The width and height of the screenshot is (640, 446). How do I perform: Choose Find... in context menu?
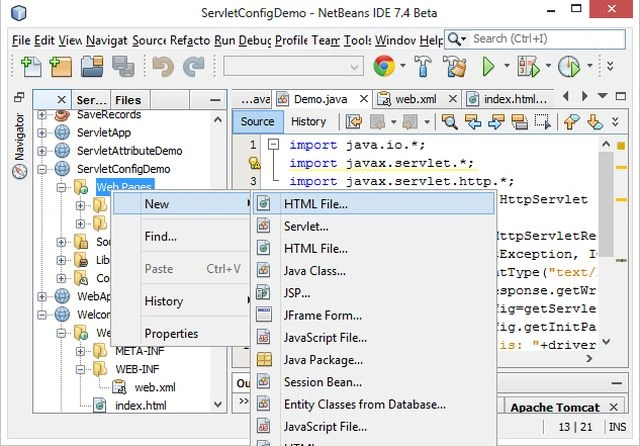tap(182, 236)
